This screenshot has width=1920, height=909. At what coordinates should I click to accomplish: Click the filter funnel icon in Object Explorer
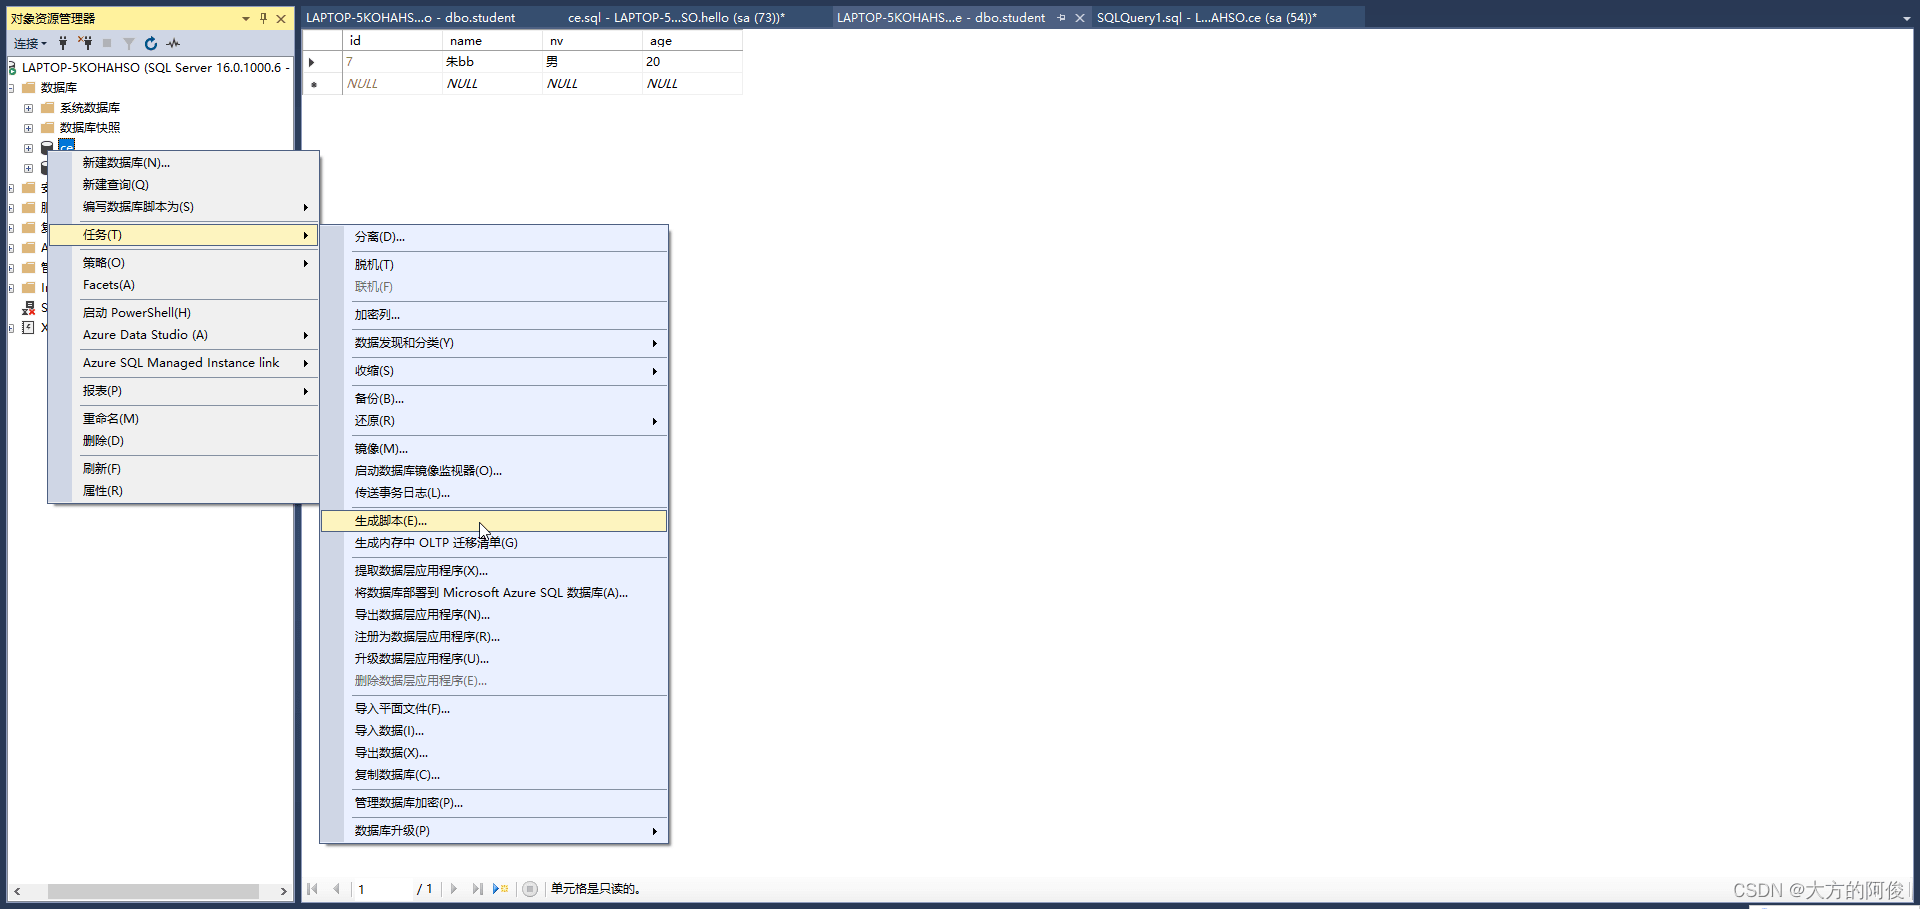tap(129, 43)
